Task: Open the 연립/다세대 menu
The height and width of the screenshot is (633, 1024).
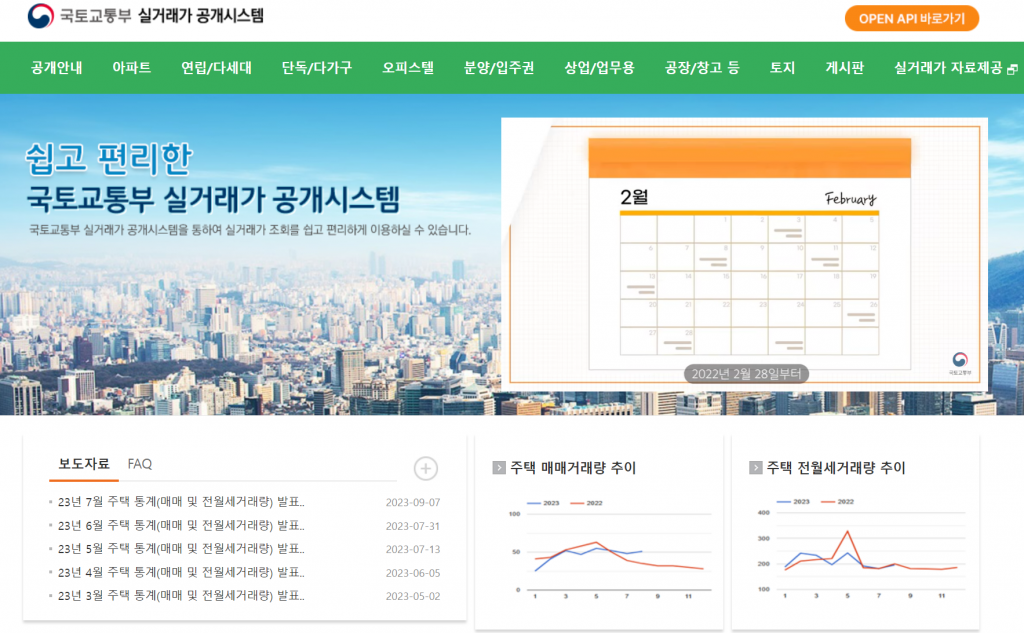Action: click(x=216, y=68)
